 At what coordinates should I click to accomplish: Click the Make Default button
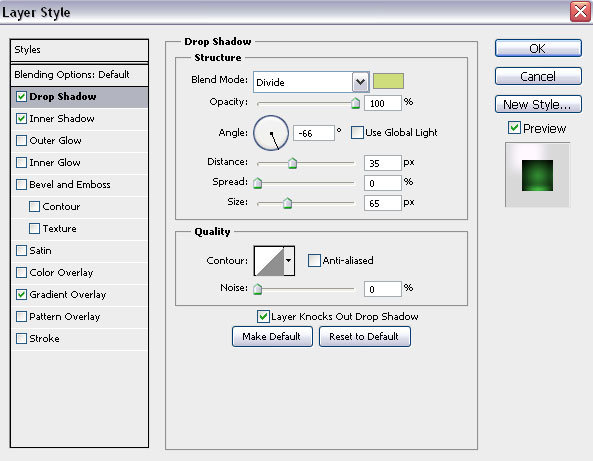tap(272, 336)
